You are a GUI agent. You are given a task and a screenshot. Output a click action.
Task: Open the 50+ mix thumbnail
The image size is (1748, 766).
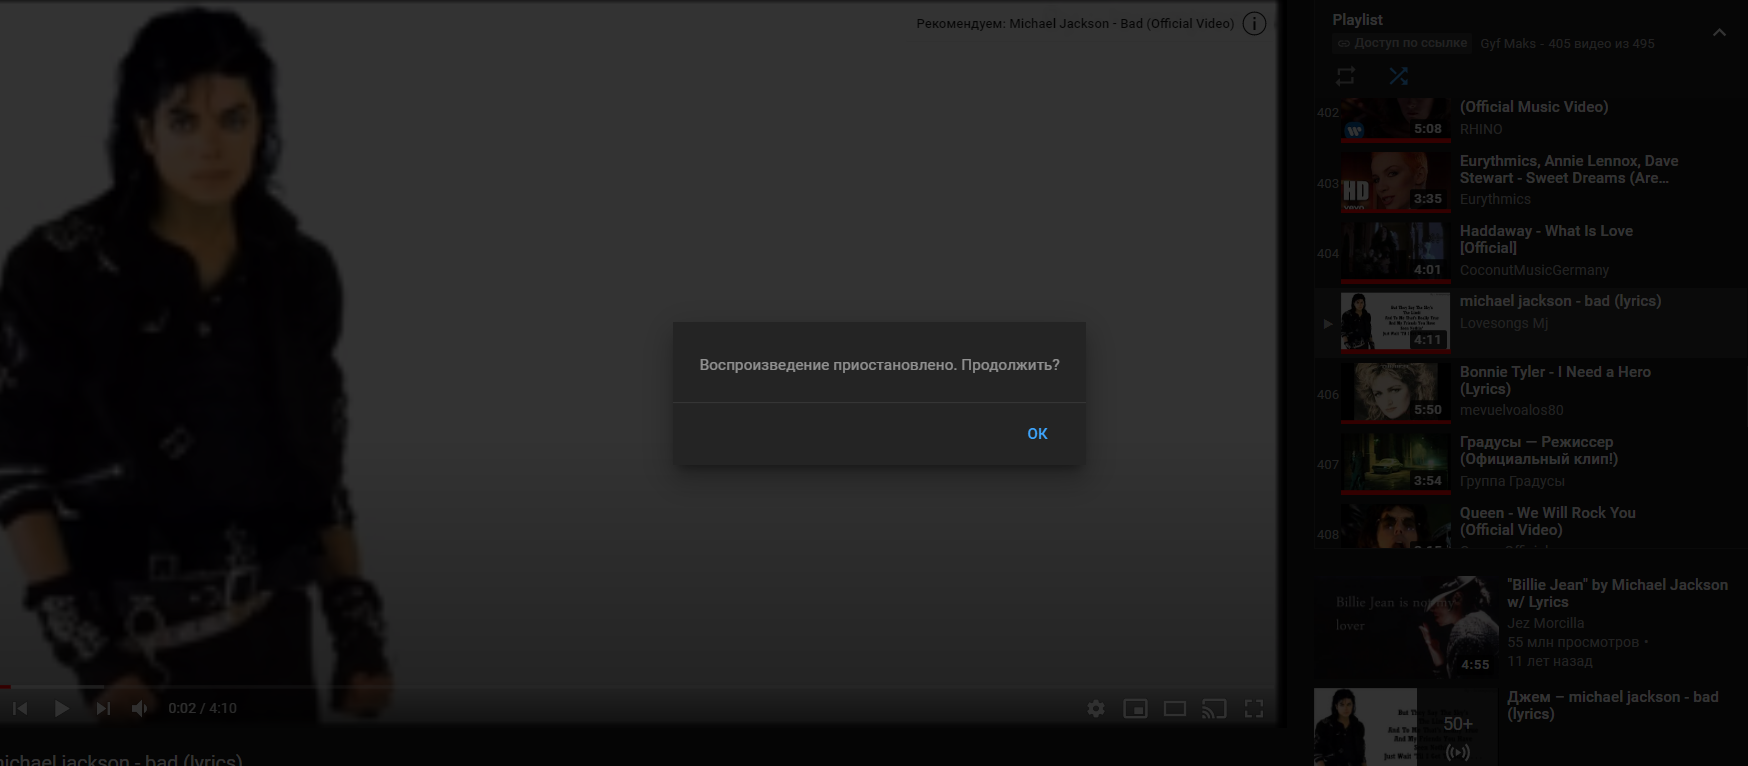click(1405, 727)
